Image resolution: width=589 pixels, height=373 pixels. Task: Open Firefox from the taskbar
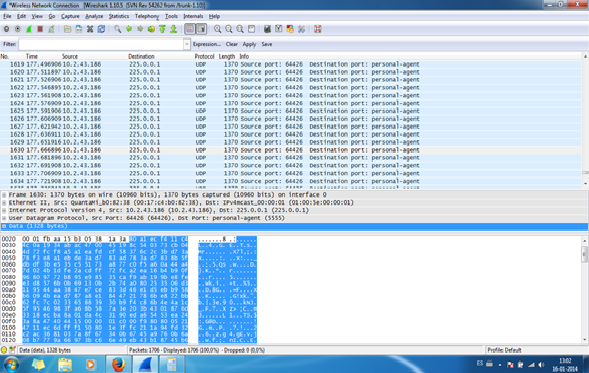click(x=118, y=364)
